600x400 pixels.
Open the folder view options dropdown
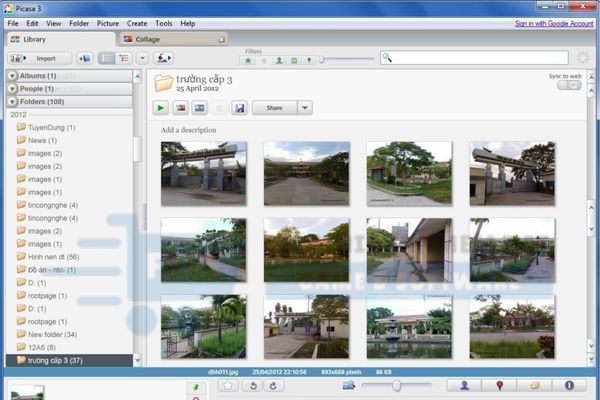142,58
